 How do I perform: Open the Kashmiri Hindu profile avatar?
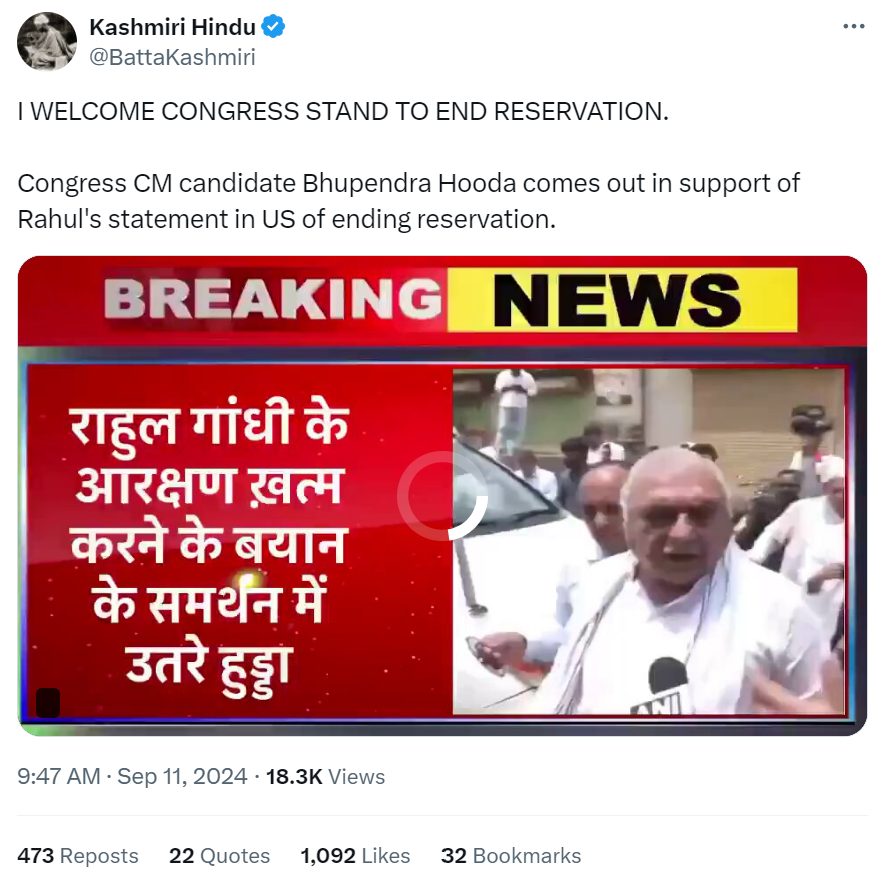(47, 41)
